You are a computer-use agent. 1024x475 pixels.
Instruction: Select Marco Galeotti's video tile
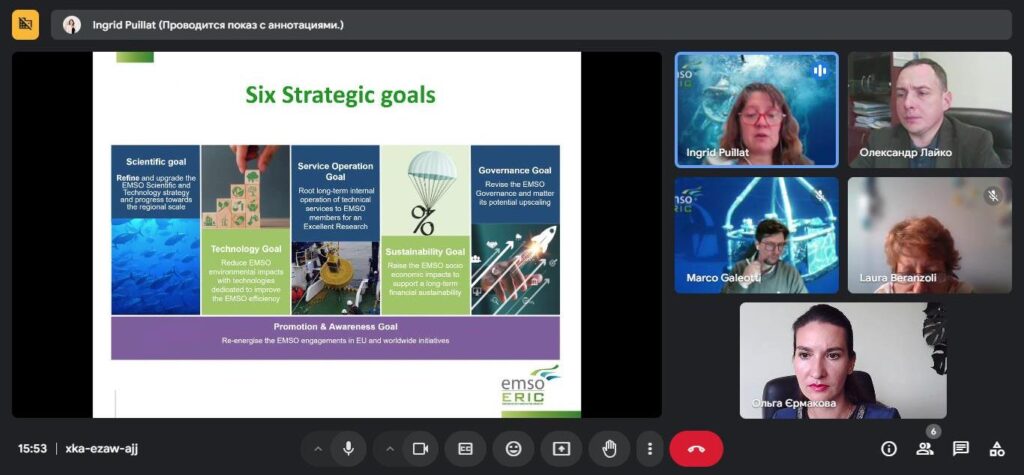[756, 236]
